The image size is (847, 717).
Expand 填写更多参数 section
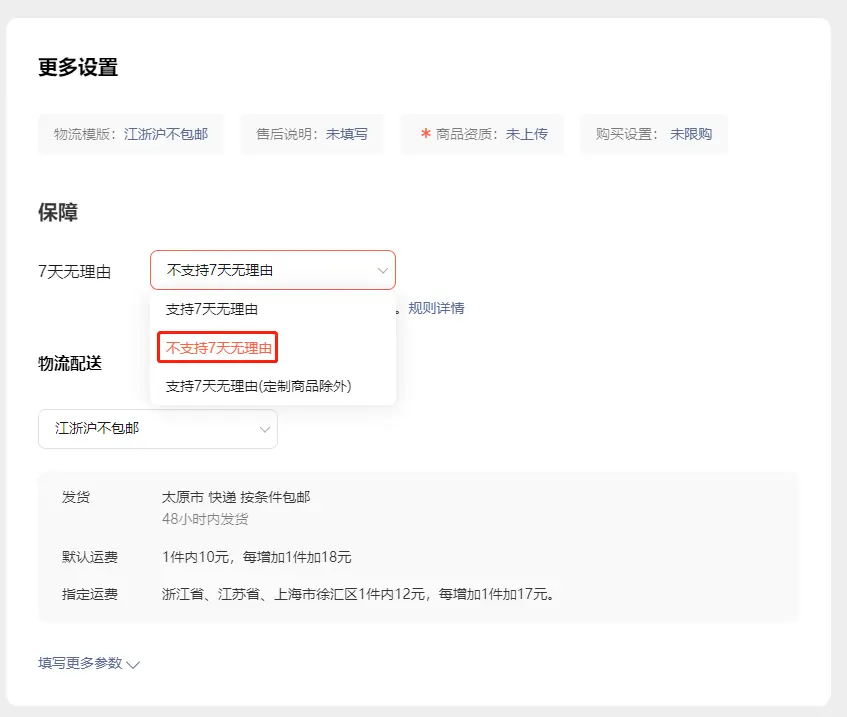(x=89, y=663)
